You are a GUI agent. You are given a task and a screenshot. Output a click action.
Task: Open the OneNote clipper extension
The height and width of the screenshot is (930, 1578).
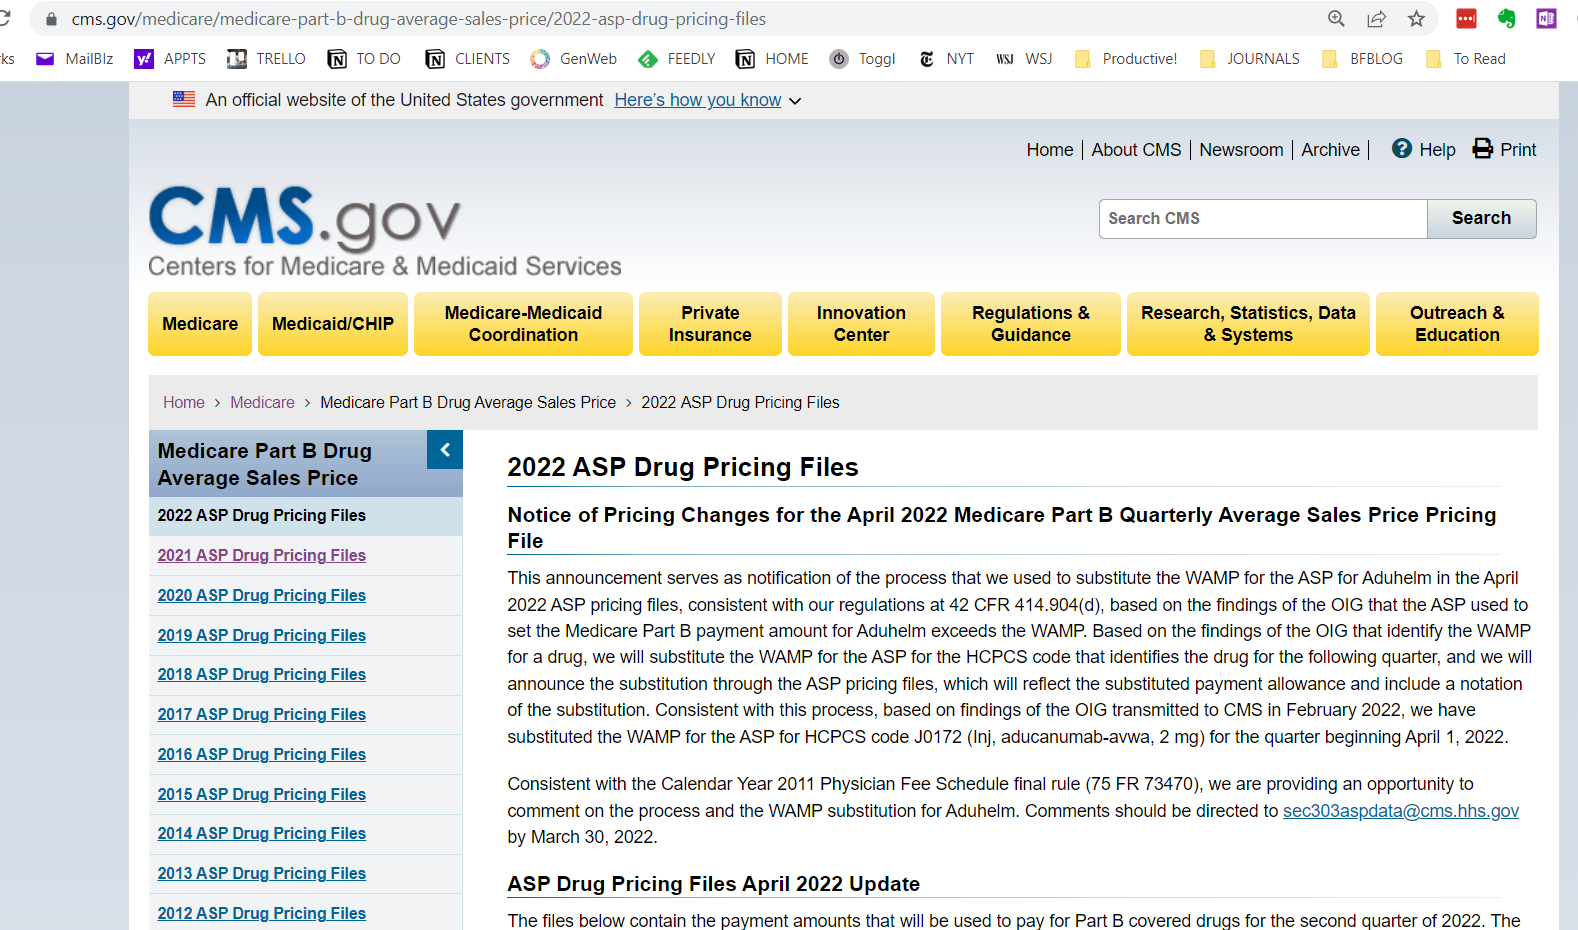coord(1546,18)
